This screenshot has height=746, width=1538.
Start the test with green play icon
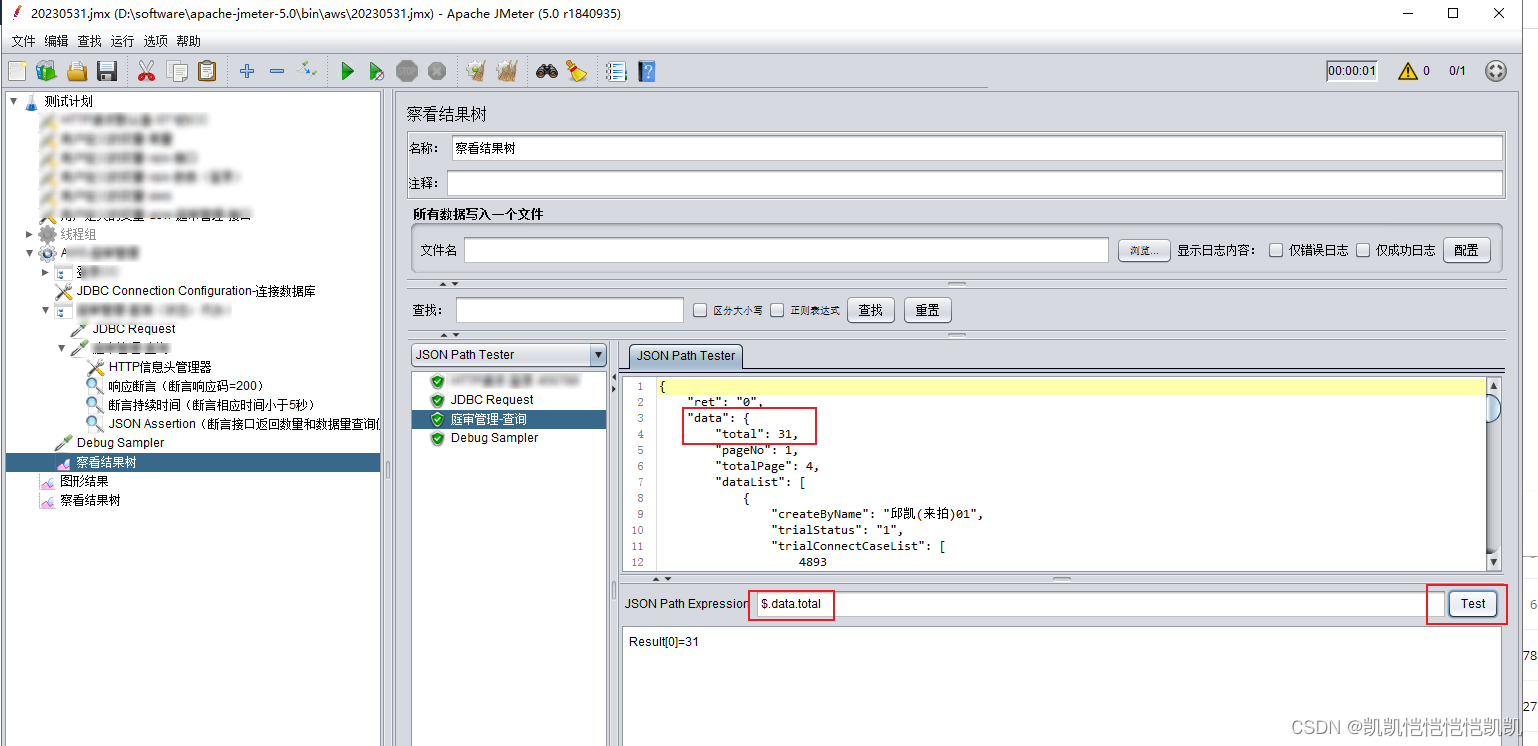347,71
